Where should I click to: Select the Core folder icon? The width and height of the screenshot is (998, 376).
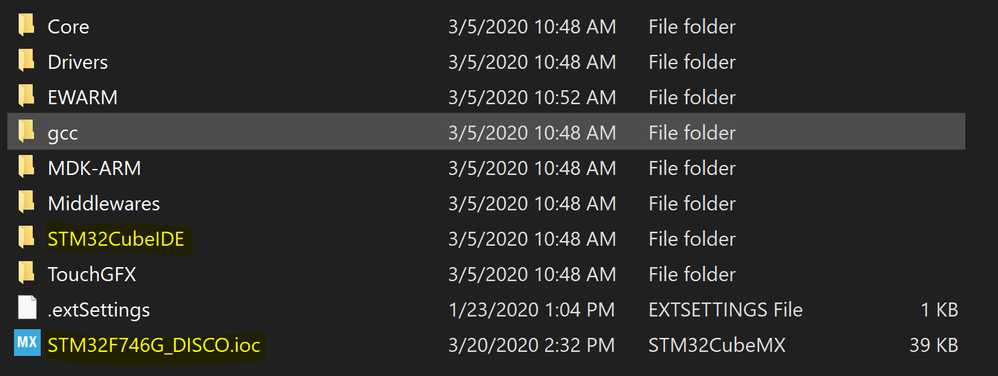tap(26, 27)
